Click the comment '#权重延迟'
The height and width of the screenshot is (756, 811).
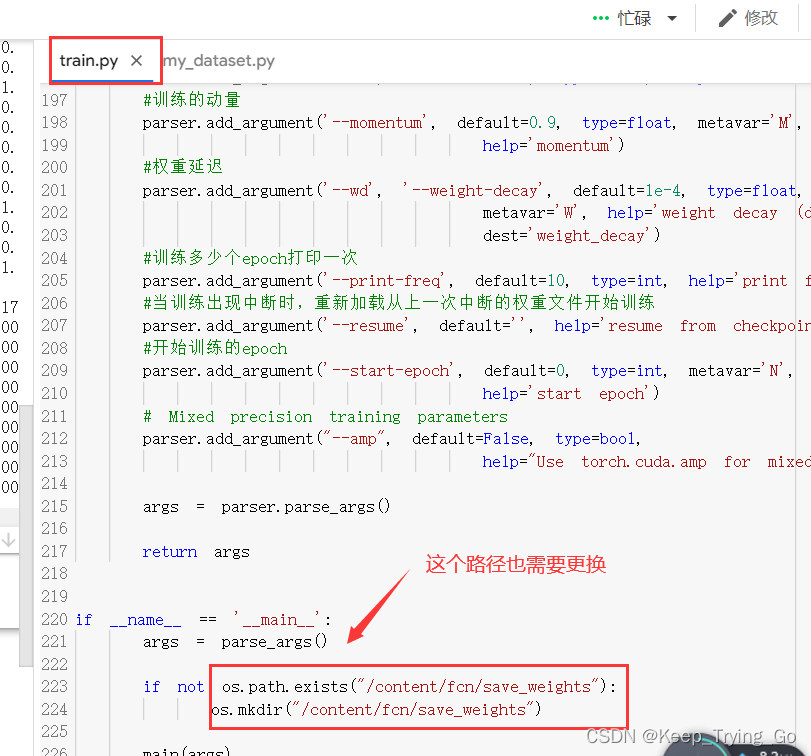pos(183,167)
